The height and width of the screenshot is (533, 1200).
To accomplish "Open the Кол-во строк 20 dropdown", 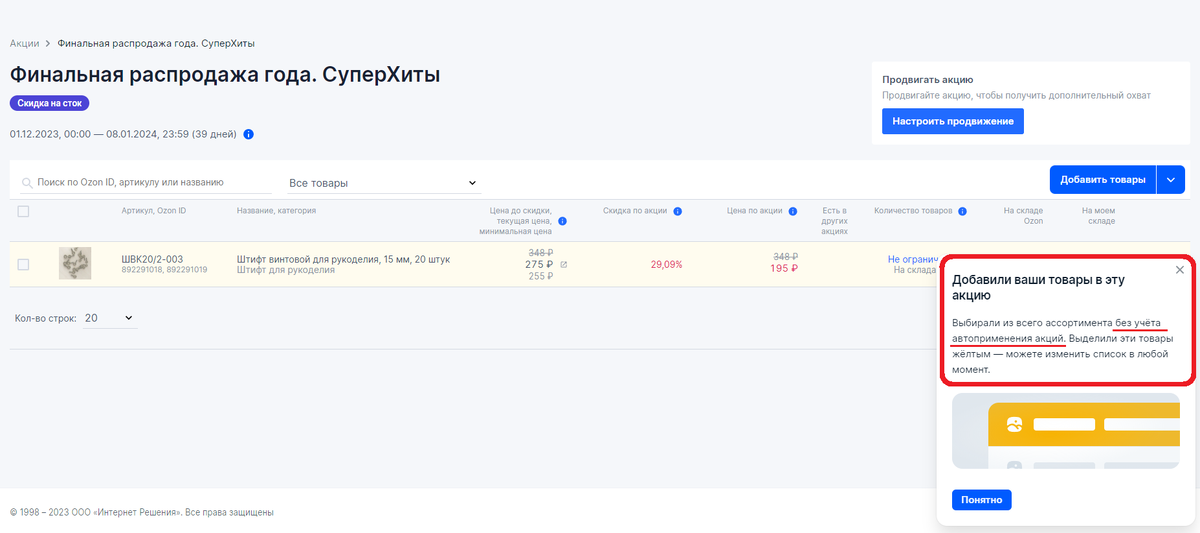I will click(108, 318).
